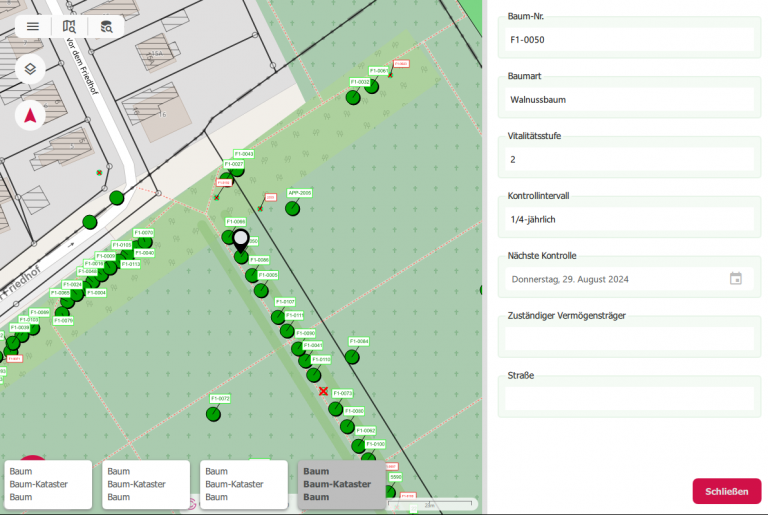Click the F1-0105 tree label
This screenshot has width=768, height=515.
click(122, 245)
